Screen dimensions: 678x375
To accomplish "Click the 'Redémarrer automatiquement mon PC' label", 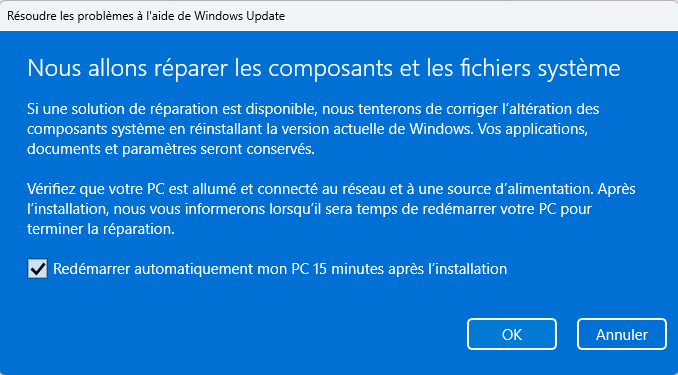I will pos(280,269).
